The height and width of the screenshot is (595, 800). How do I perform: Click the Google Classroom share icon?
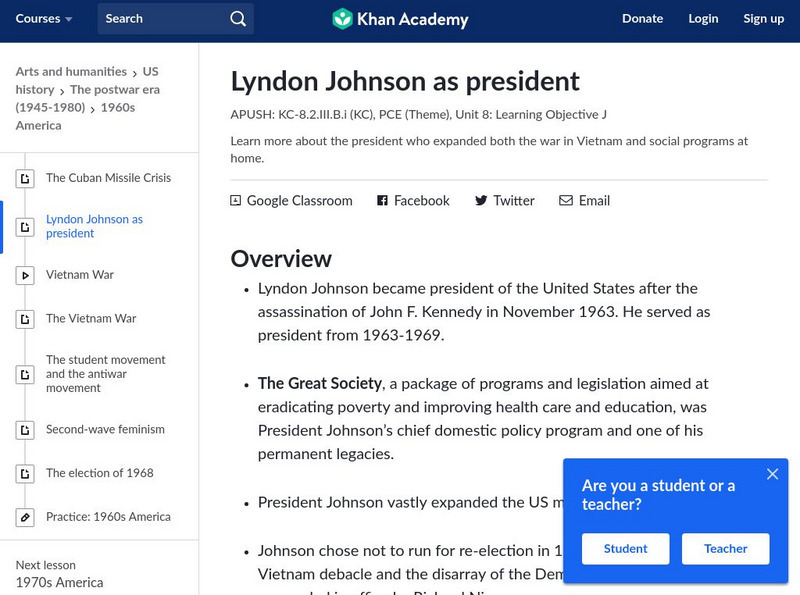[x=235, y=201]
